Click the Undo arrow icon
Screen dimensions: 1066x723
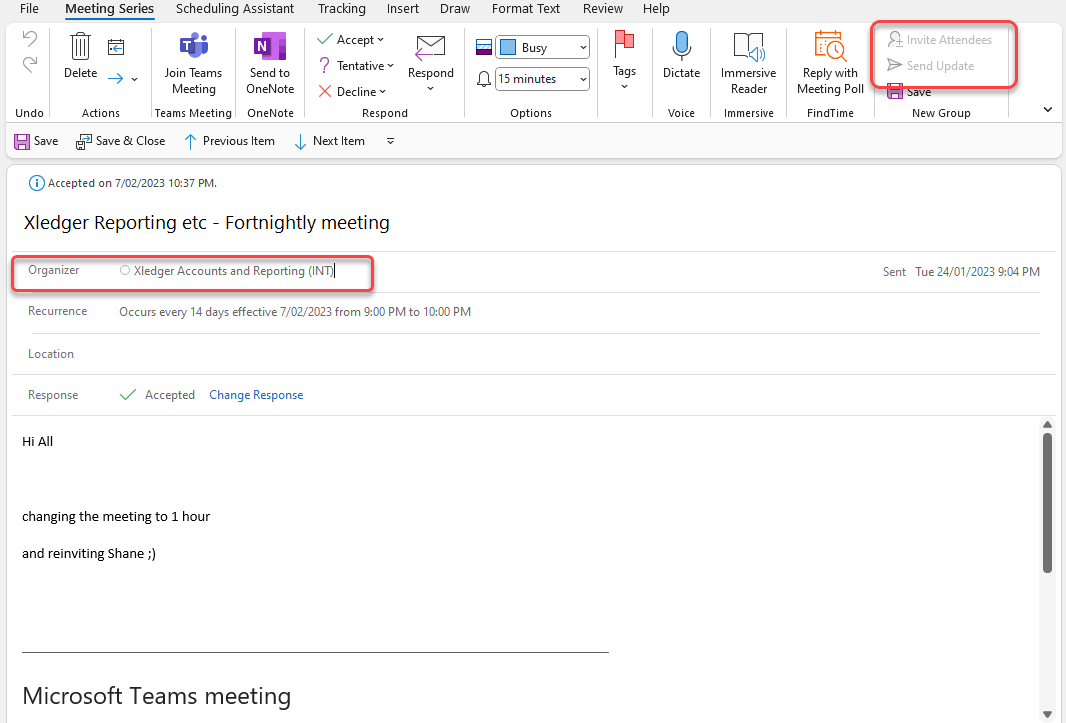pyautogui.click(x=29, y=38)
